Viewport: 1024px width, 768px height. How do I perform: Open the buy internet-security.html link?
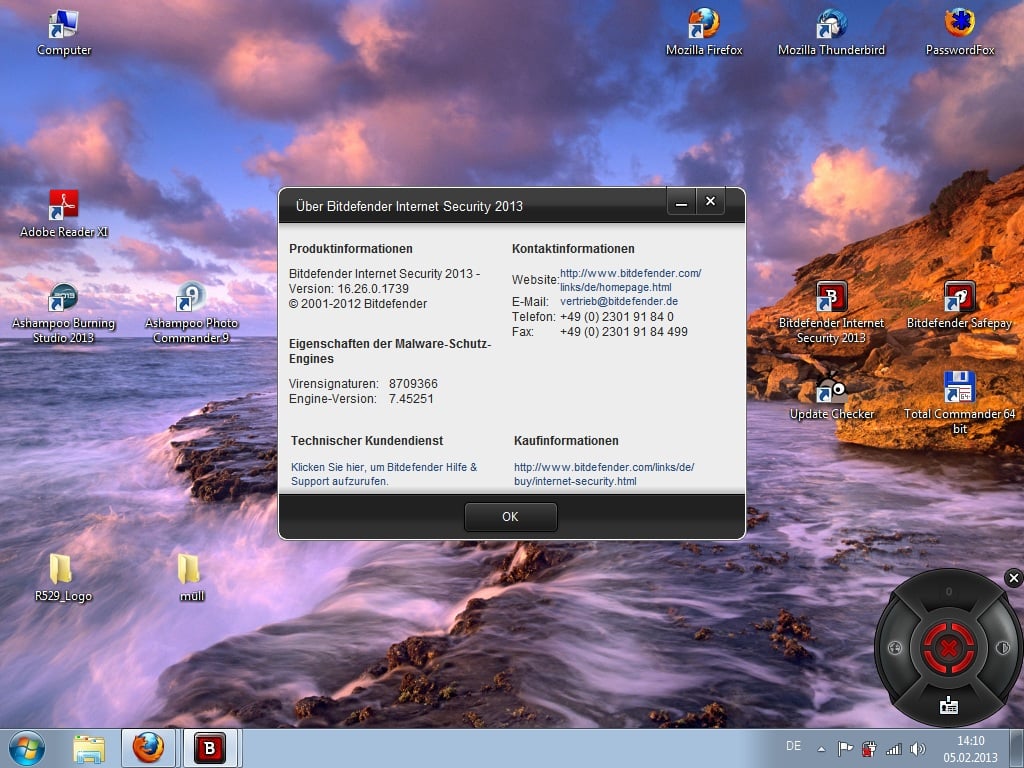604,474
